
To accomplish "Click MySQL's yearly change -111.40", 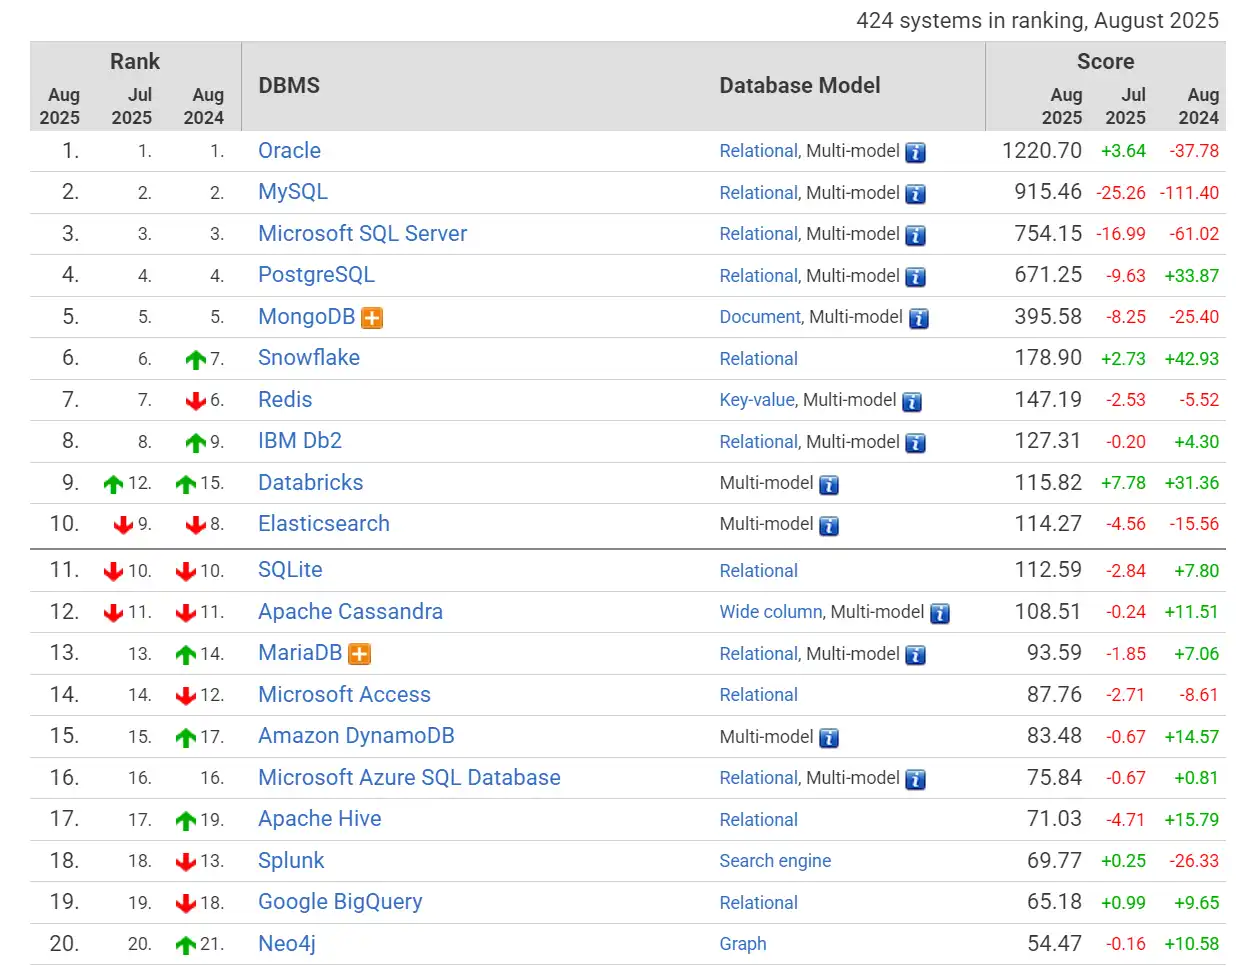I will 1189,193.
